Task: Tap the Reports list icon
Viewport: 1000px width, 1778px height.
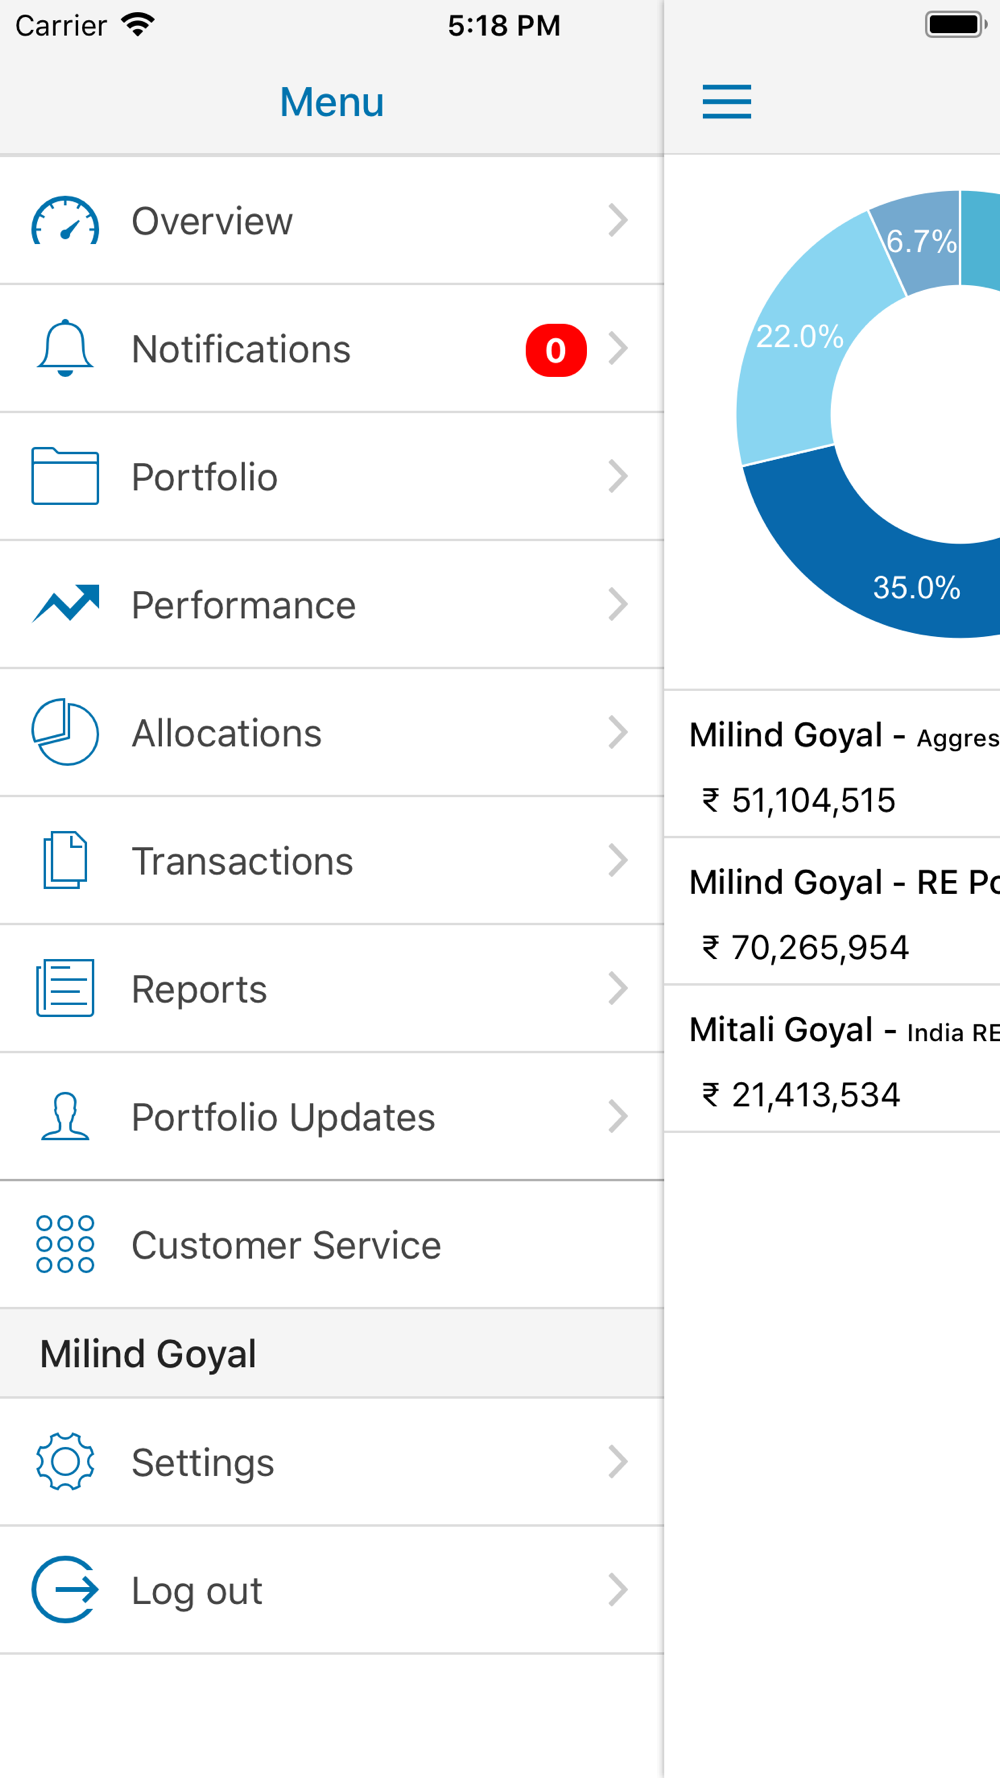Action: click(x=65, y=988)
